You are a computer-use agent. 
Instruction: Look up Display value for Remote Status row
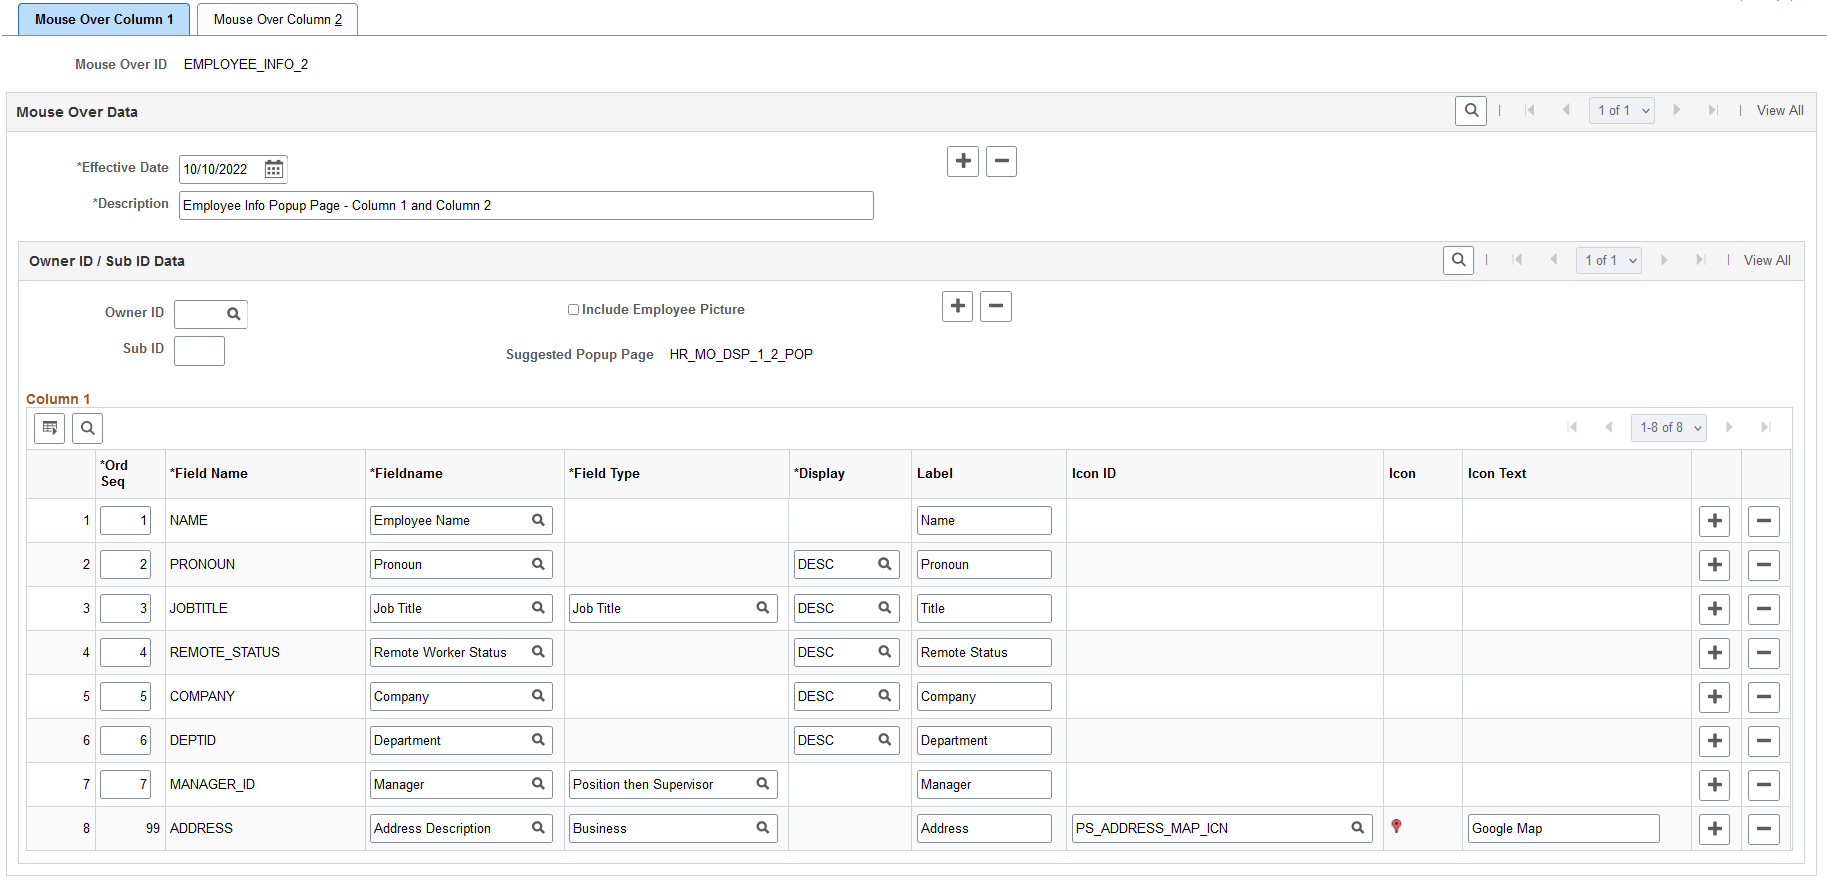click(885, 652)
